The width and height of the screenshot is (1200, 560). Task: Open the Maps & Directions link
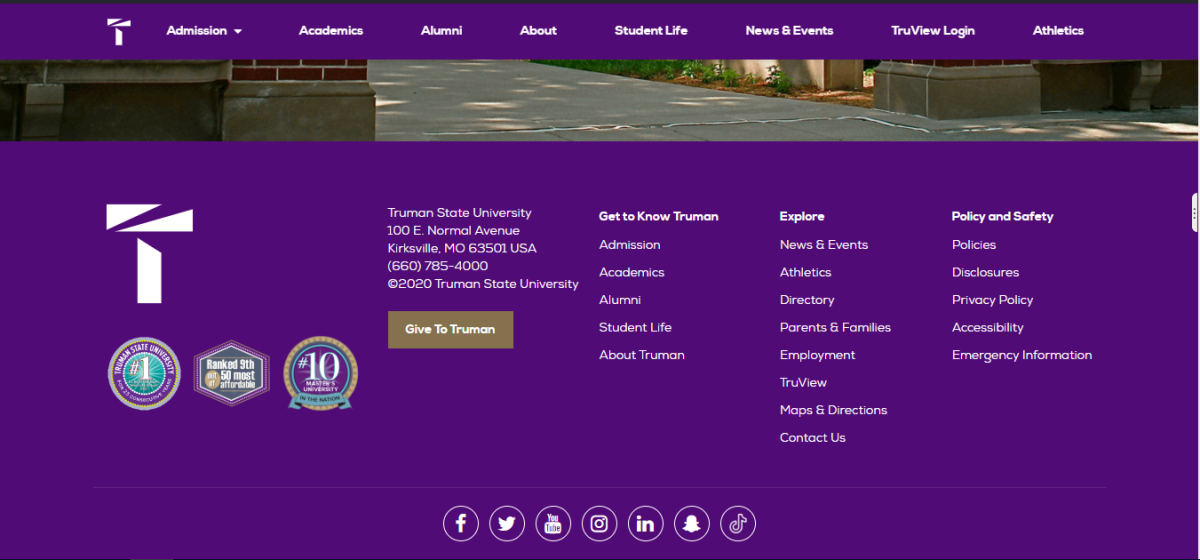[834, 410]
